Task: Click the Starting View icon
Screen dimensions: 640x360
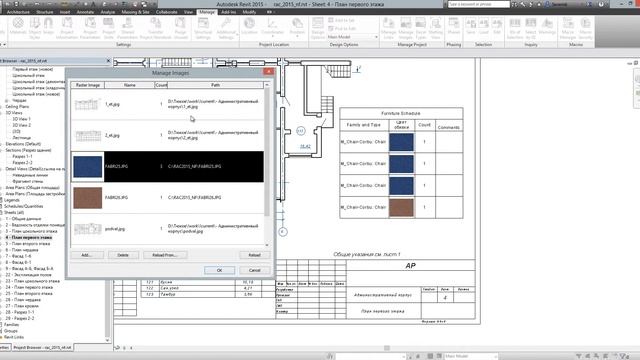Action: pos(436,27)
